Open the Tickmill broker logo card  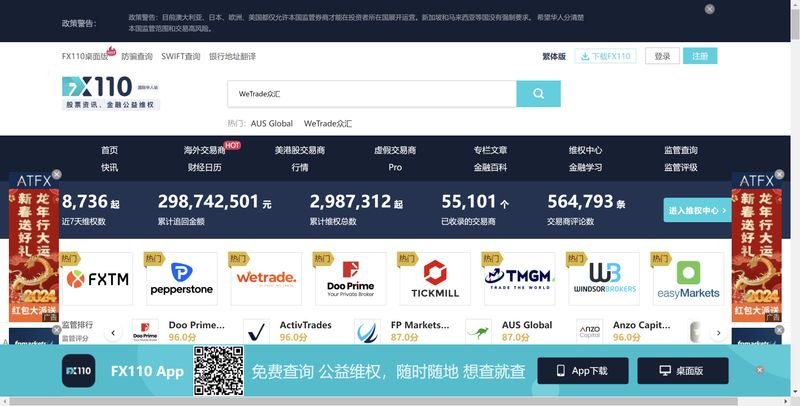[x=435, y=279]
